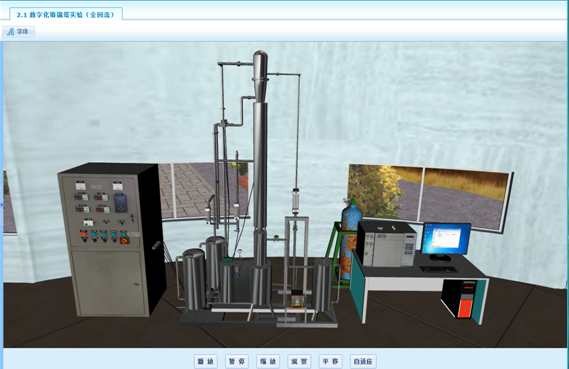Click the red indicator lamp on control cabinet
Viewport: 569px width, 369px height.
click(84, 234)
